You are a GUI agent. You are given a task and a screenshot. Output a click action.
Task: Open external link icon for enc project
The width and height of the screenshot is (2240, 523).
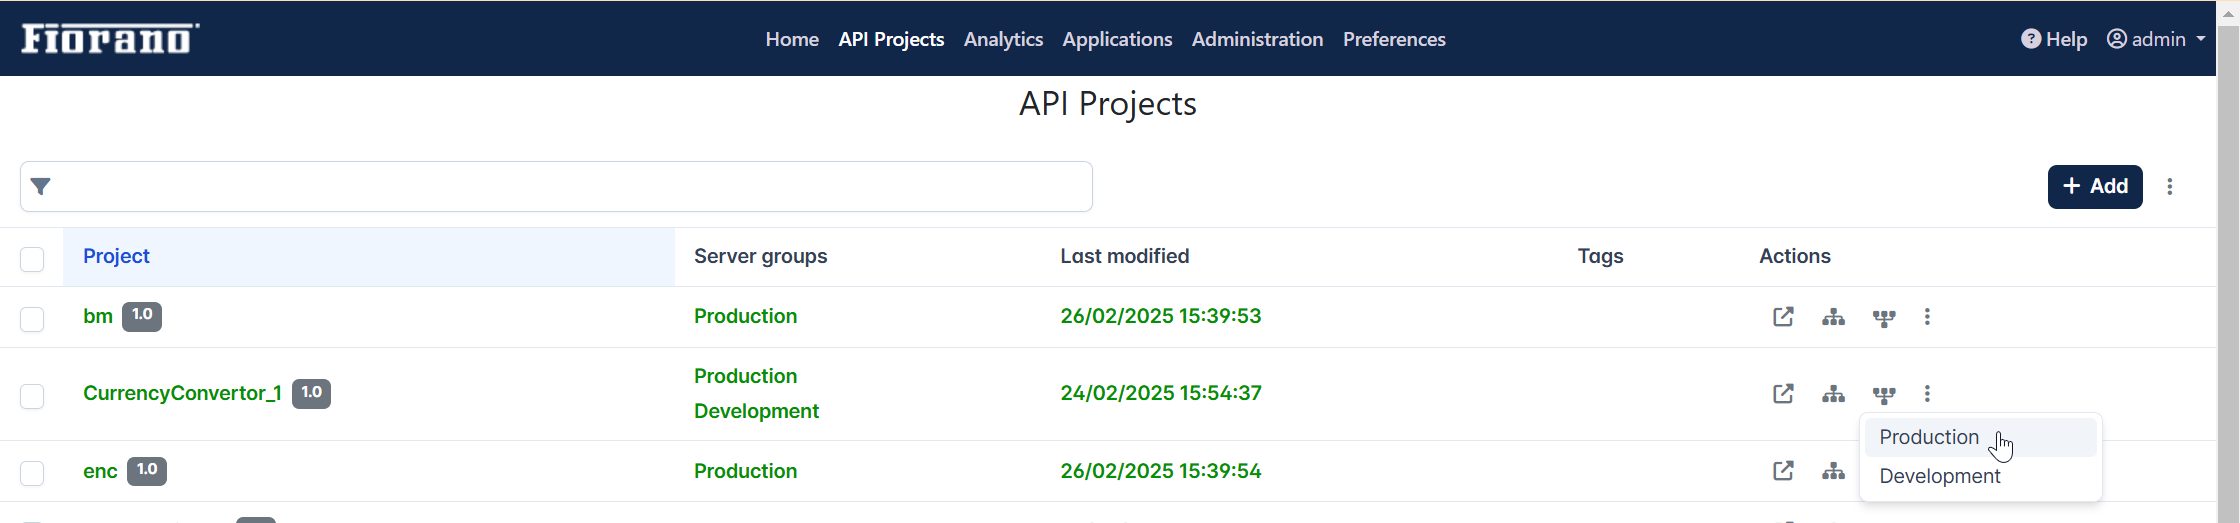pyautogui.click(x=1783, y=471)
